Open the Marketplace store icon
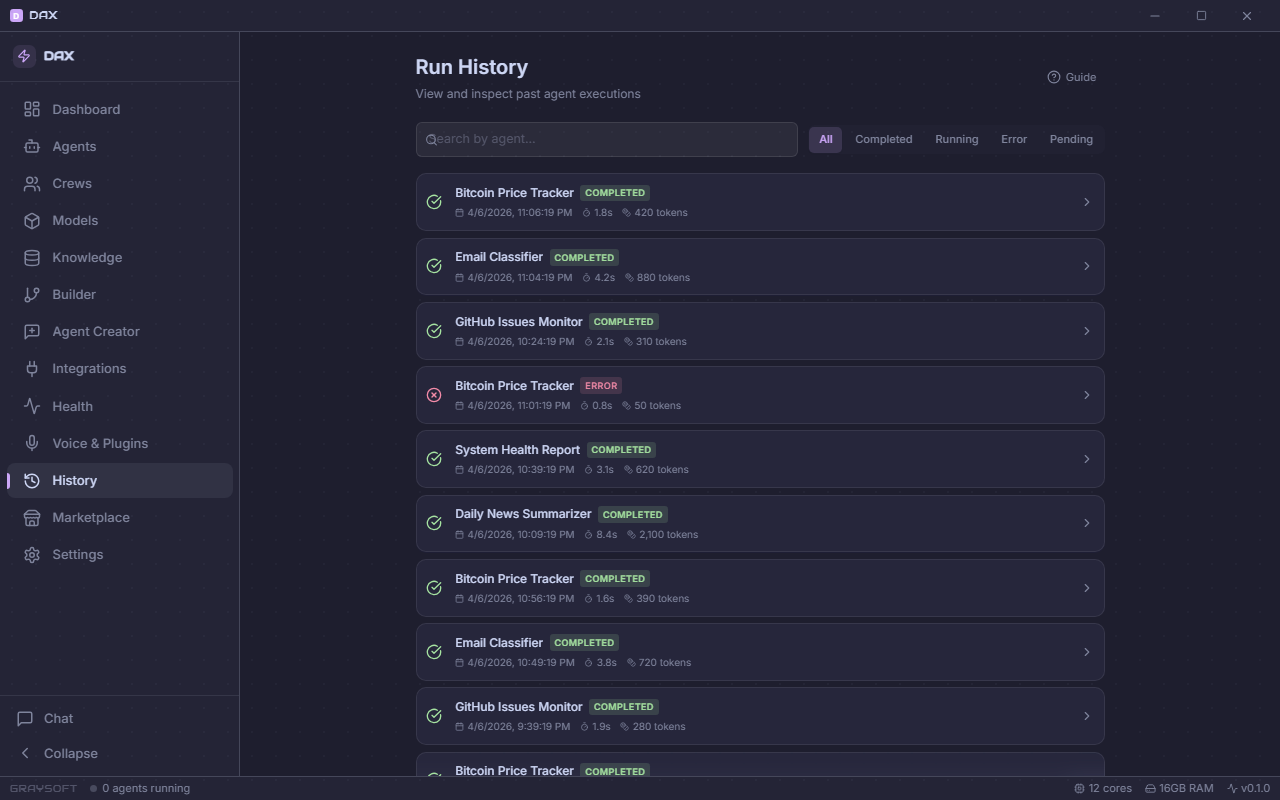The width and height of the screenshot is (1280, 800). point(32,517)
